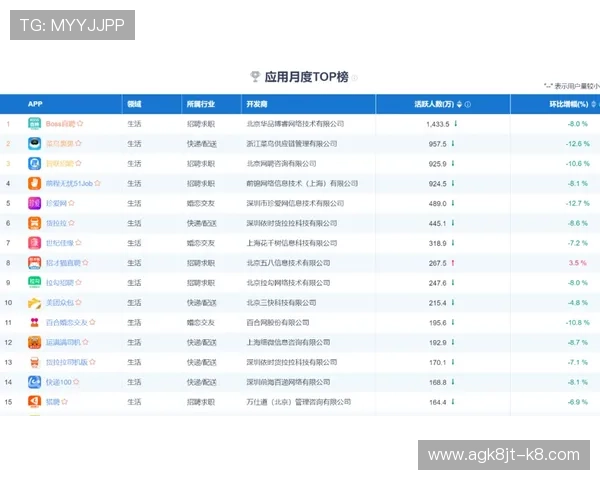Click the 所属行业 column header
This screenshot has width=600, height=480.
[201, 104]
